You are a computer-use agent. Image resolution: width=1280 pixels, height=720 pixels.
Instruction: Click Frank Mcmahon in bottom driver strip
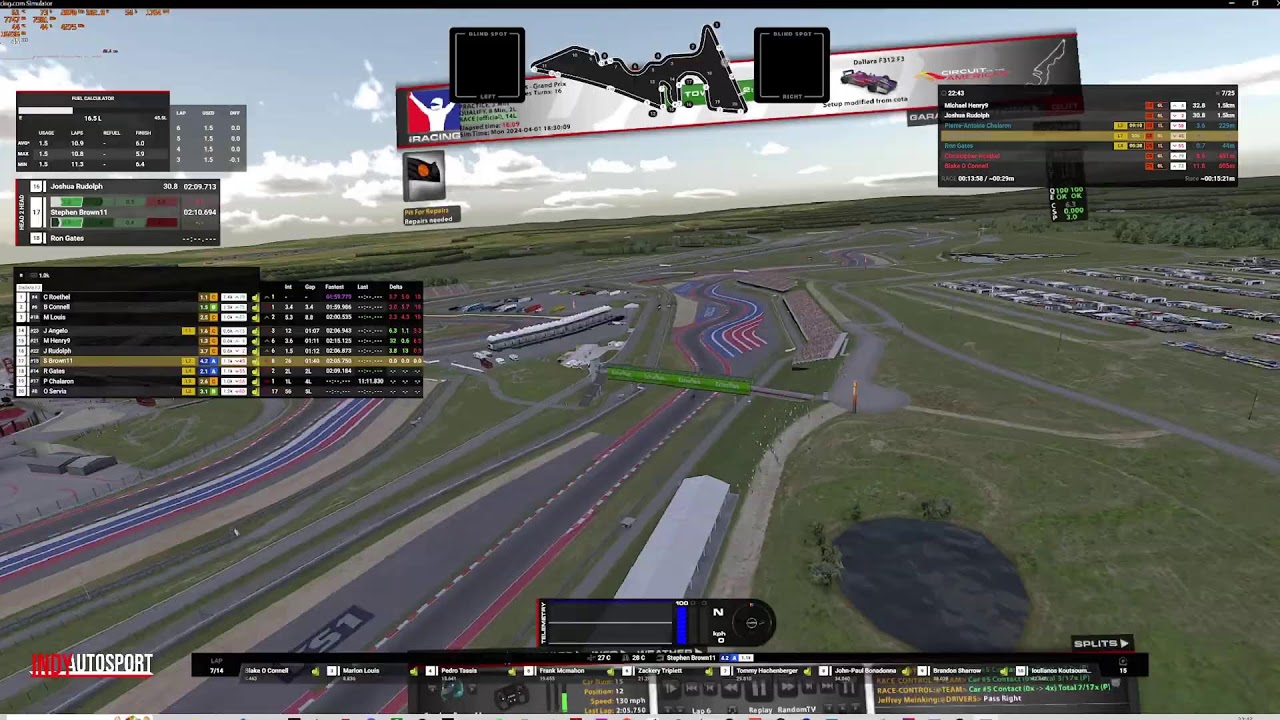[x=561, y=671]
